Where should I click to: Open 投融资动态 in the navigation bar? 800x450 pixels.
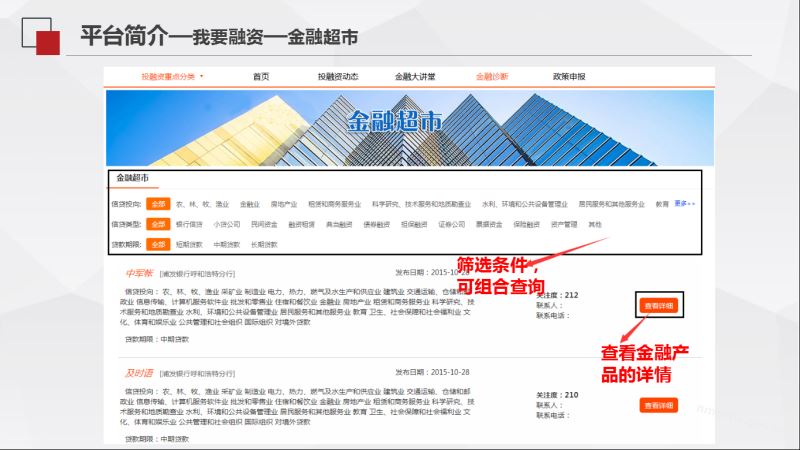point(338,76)
